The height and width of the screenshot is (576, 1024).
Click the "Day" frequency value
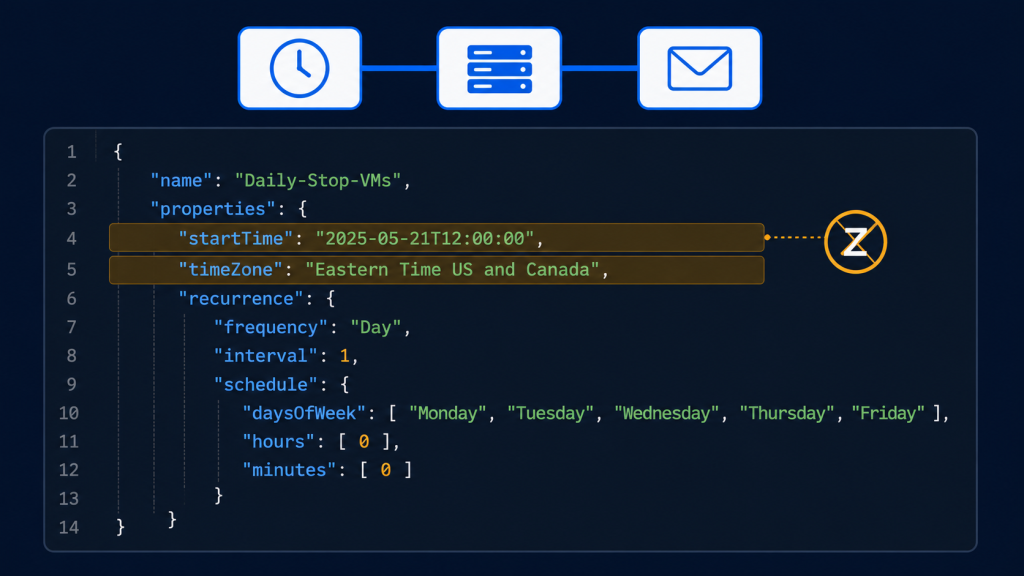pyautogui.click(x=376, y=327)
